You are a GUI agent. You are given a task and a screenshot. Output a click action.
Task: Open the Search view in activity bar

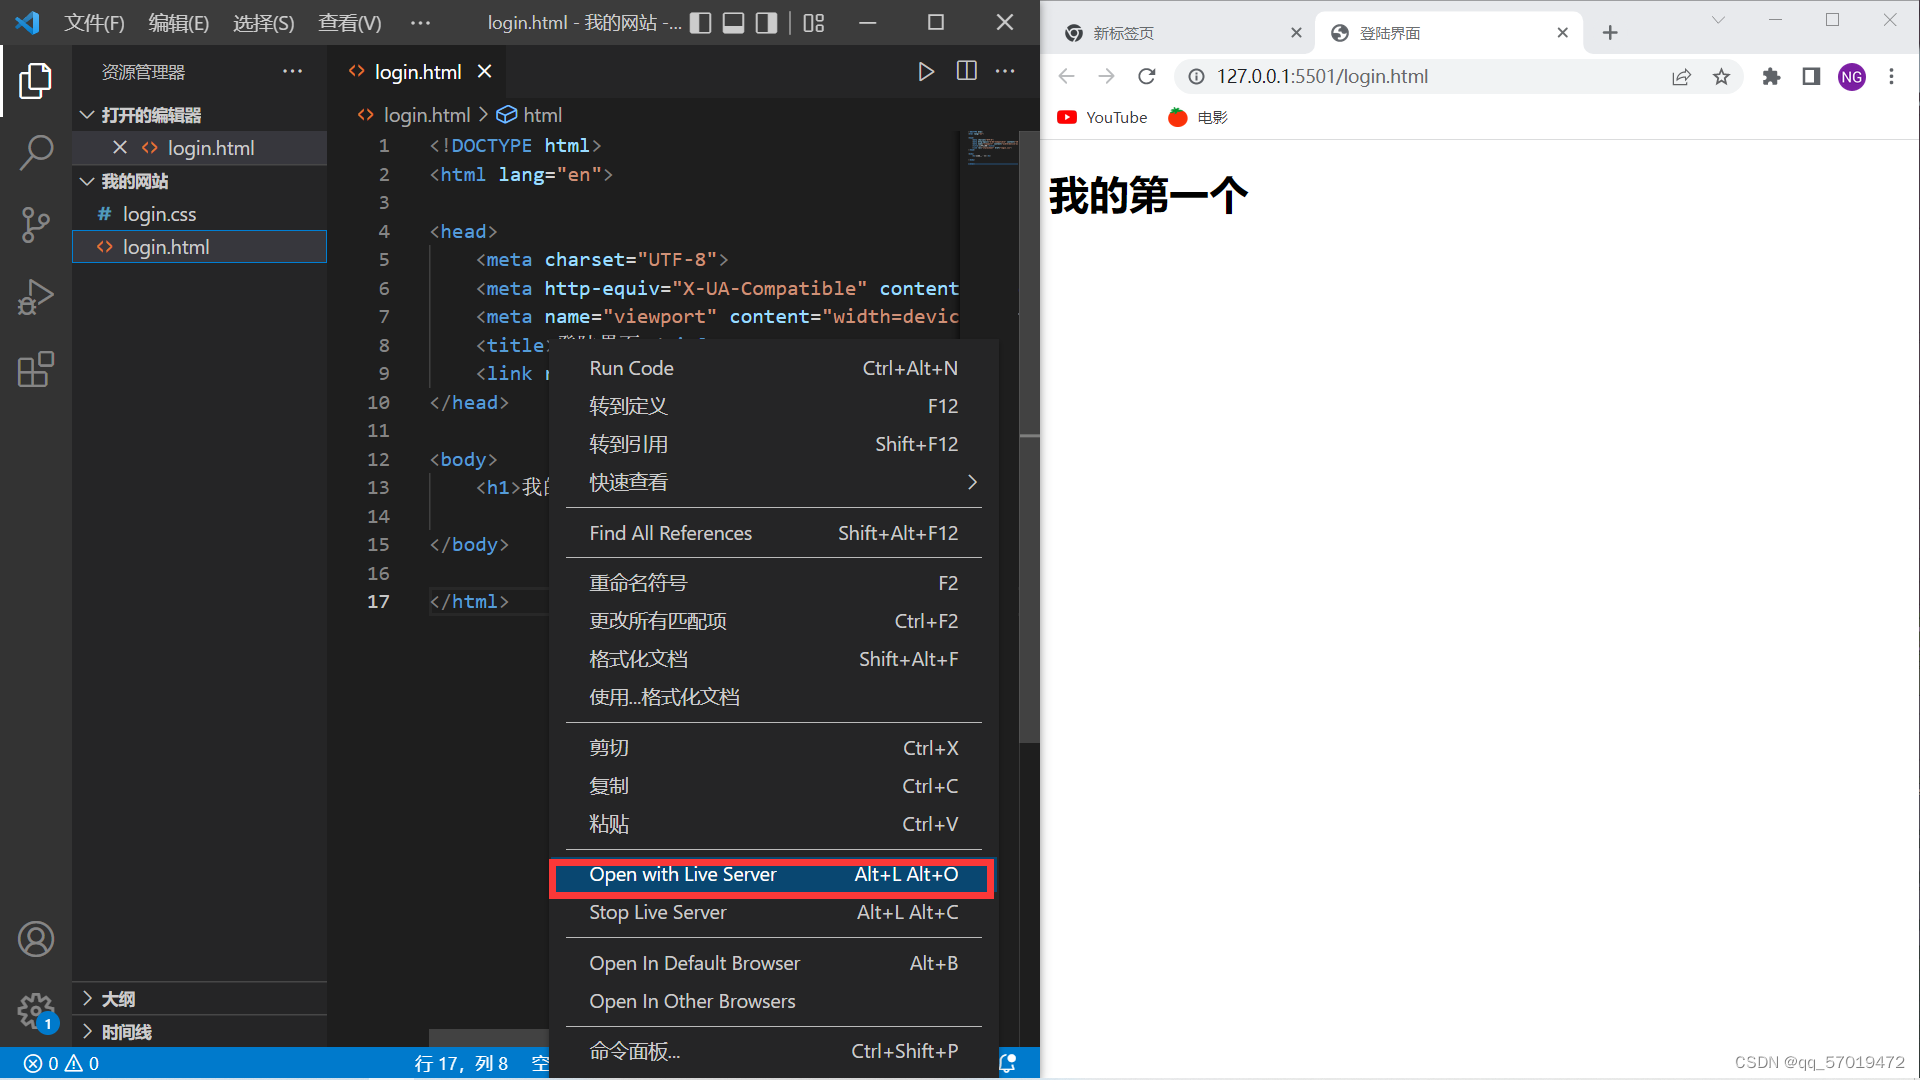click(36, 153)
